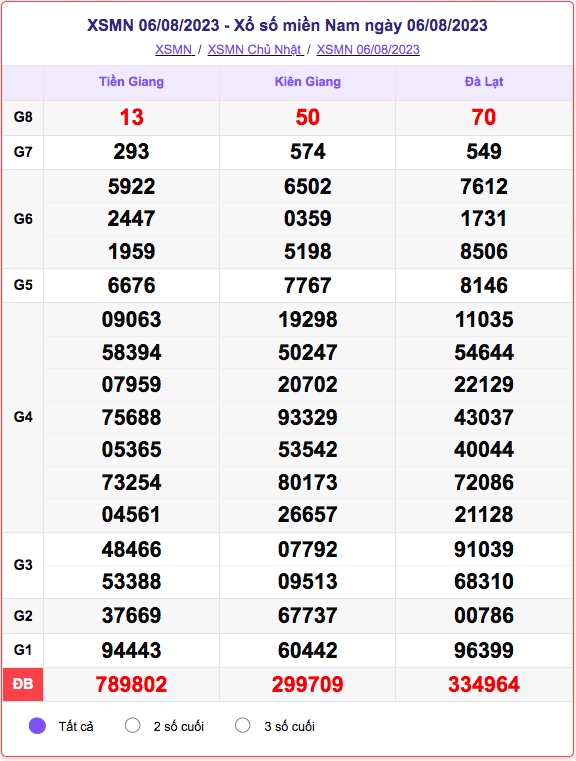Image resolution: width=576 pixels, height=761 pixels.
Task: Click G4 number 04561
Action: click(x=132, y=515)
